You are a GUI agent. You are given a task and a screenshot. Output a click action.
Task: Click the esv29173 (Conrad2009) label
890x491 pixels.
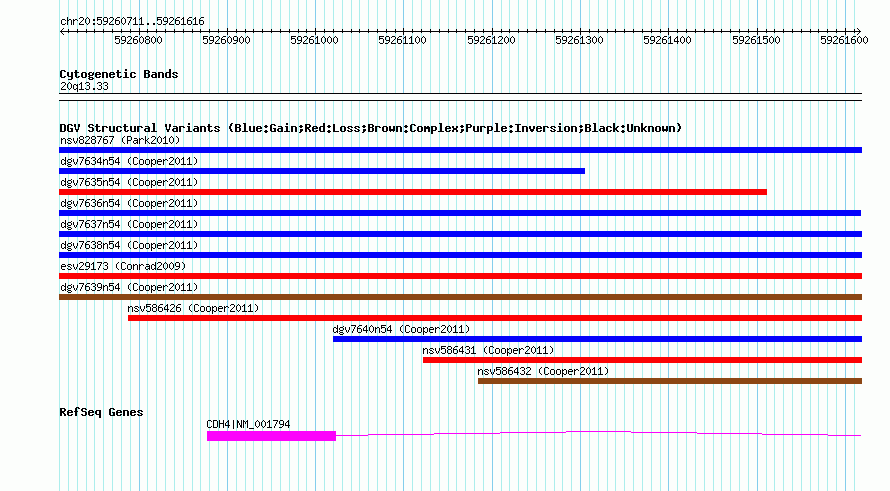123,266
